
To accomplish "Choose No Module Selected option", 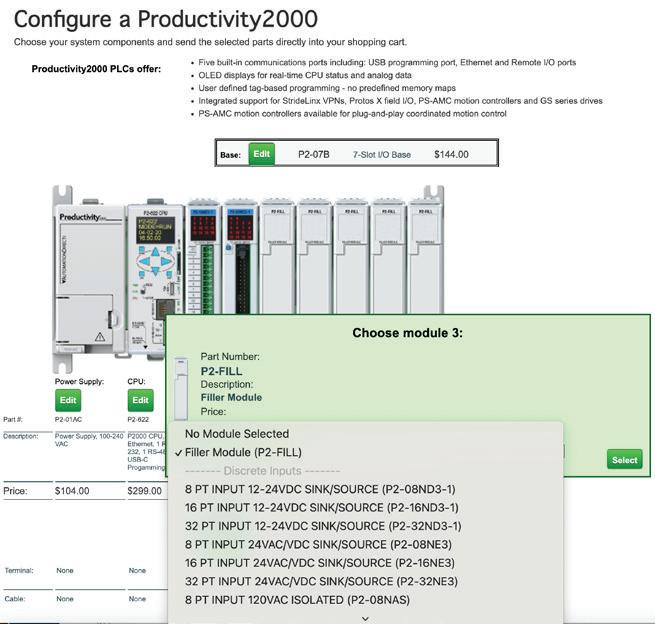I will pyautogui.click(x=365, y=434).
